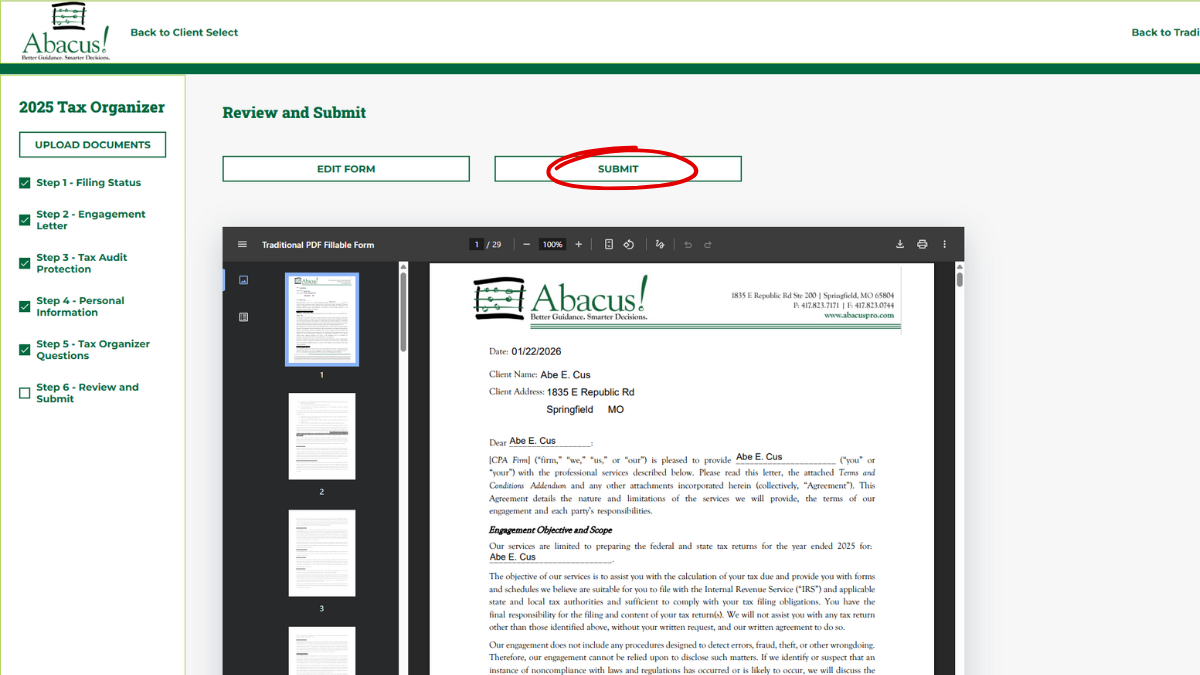Toggle Step 1 - Filing Status checkbox
This screenshot has height=675, width=1200.
(25, 184)
